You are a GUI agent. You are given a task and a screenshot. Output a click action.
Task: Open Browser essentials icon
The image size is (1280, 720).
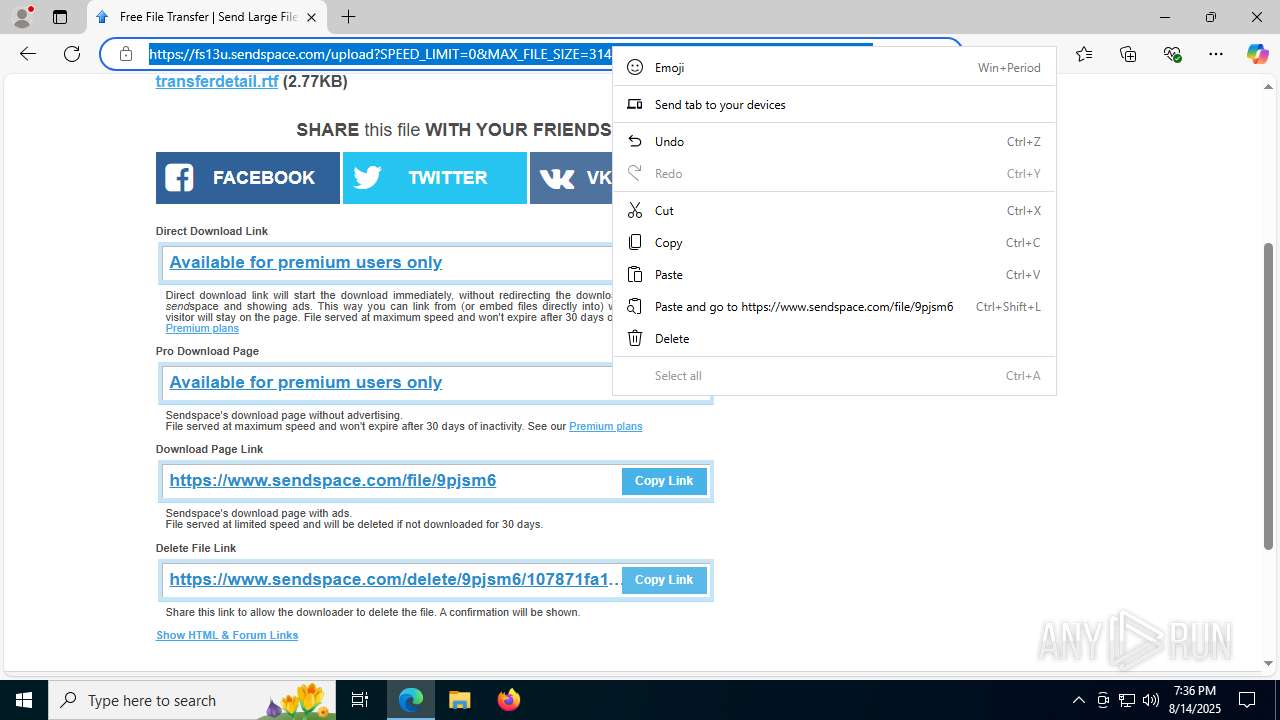[x=1172, y=54]
